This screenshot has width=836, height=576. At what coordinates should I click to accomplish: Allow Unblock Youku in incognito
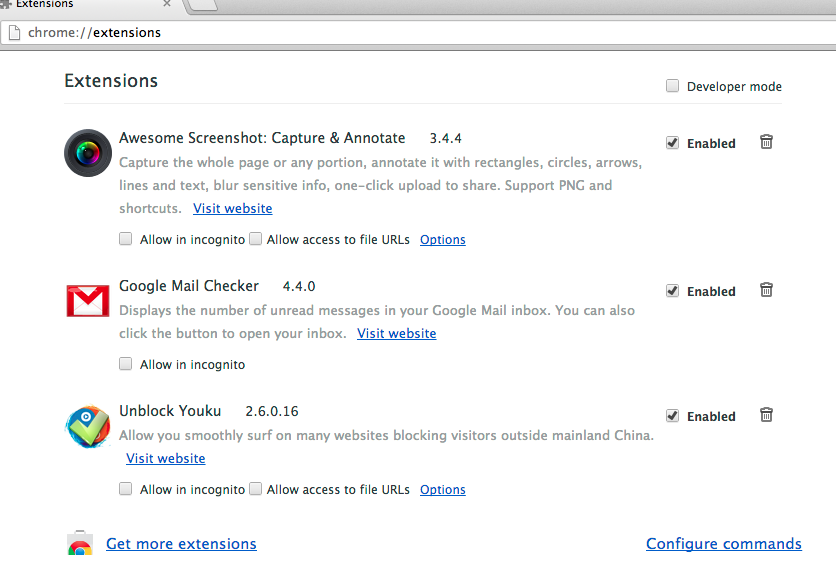(125, 489)
